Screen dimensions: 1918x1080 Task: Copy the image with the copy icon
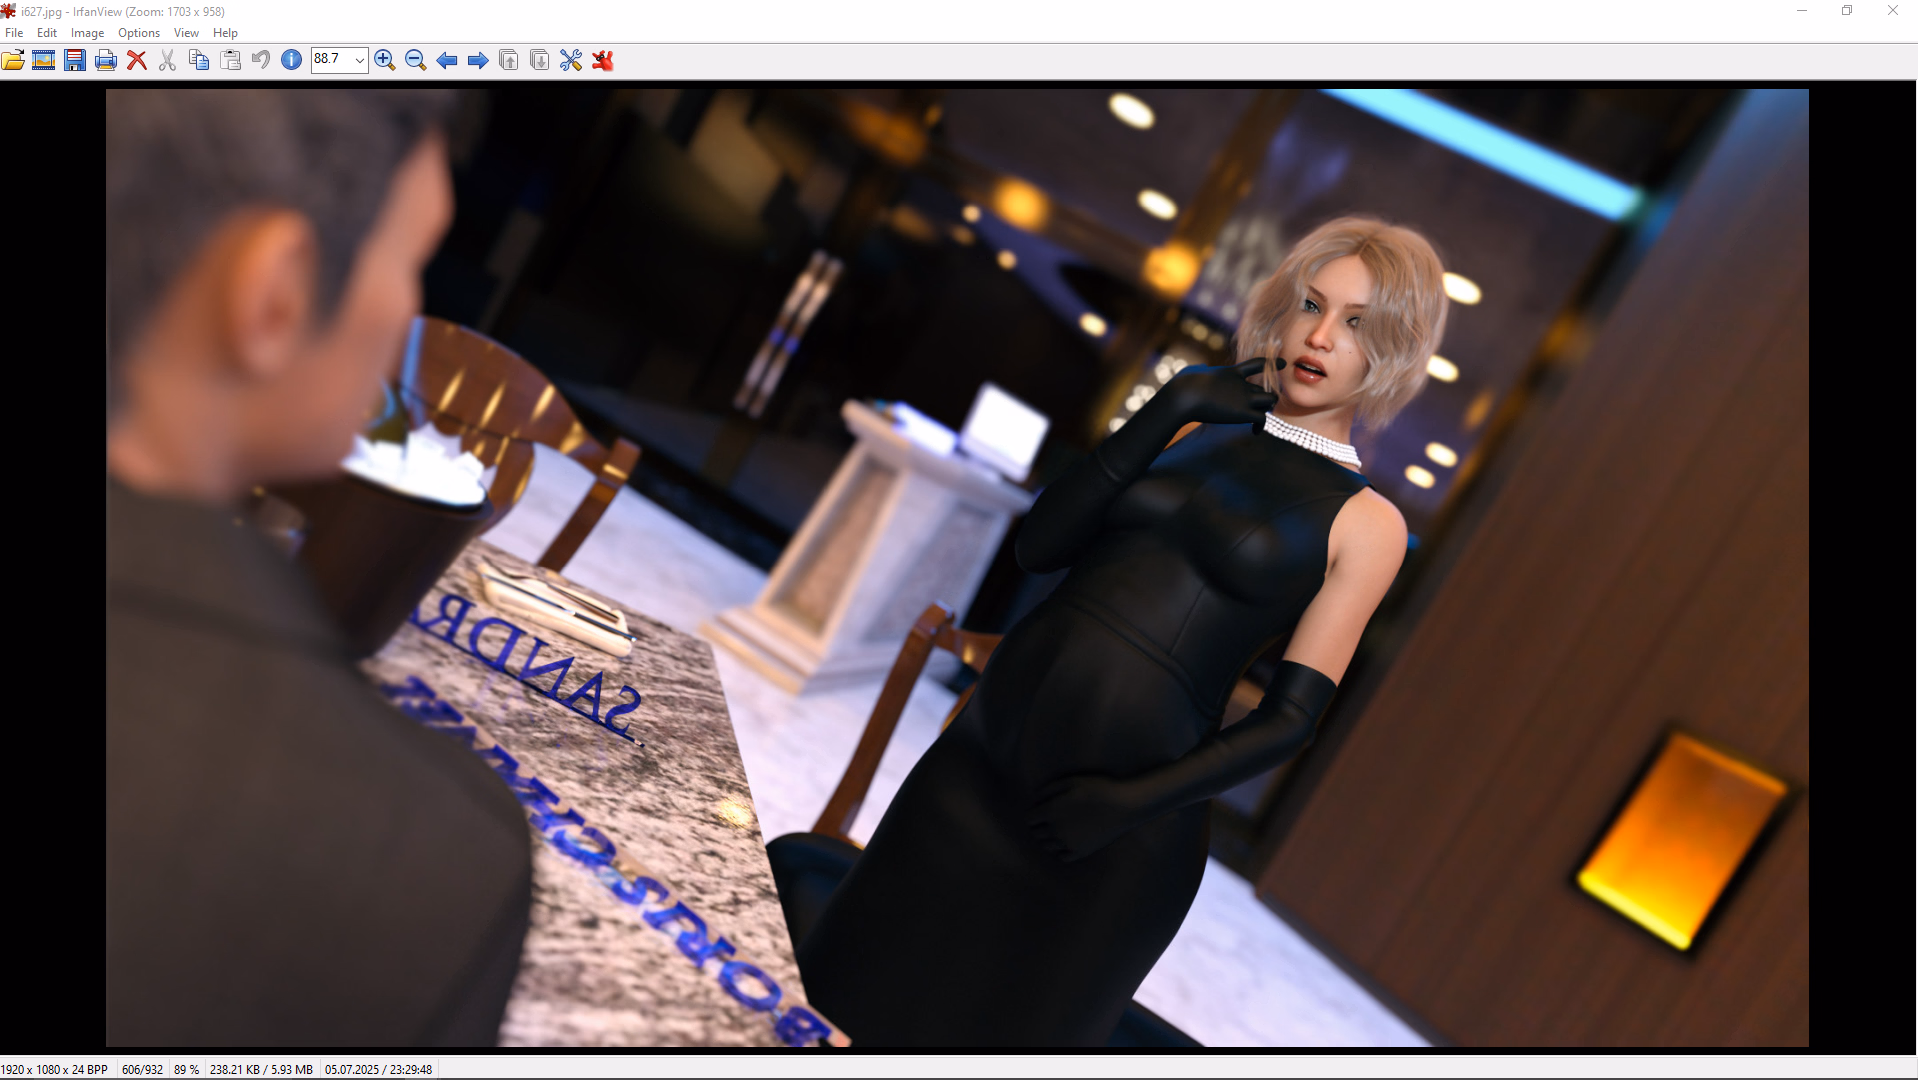point(199,60)
